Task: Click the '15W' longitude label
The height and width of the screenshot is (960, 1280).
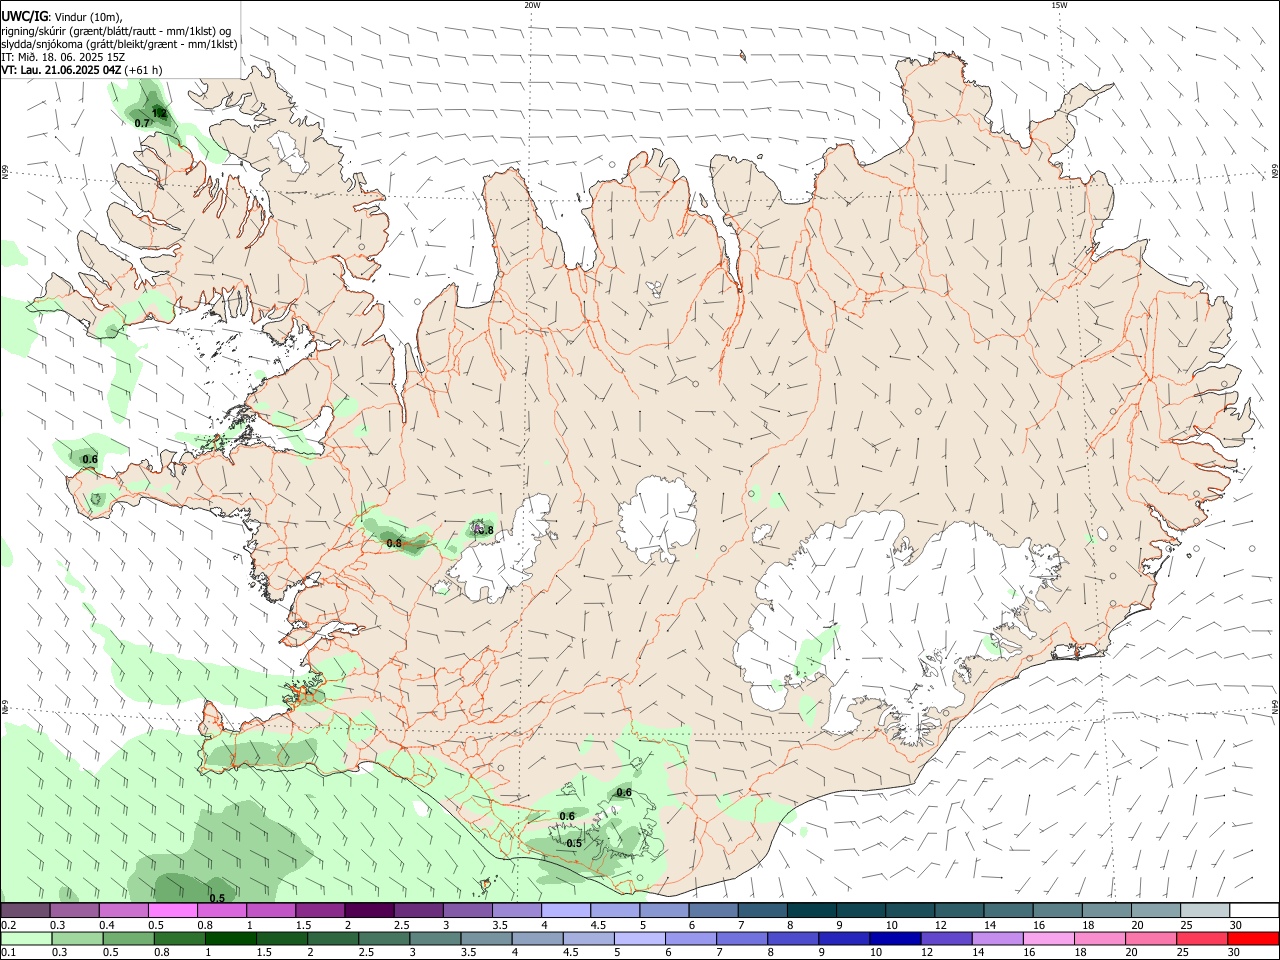Action: click(1059, 5)
